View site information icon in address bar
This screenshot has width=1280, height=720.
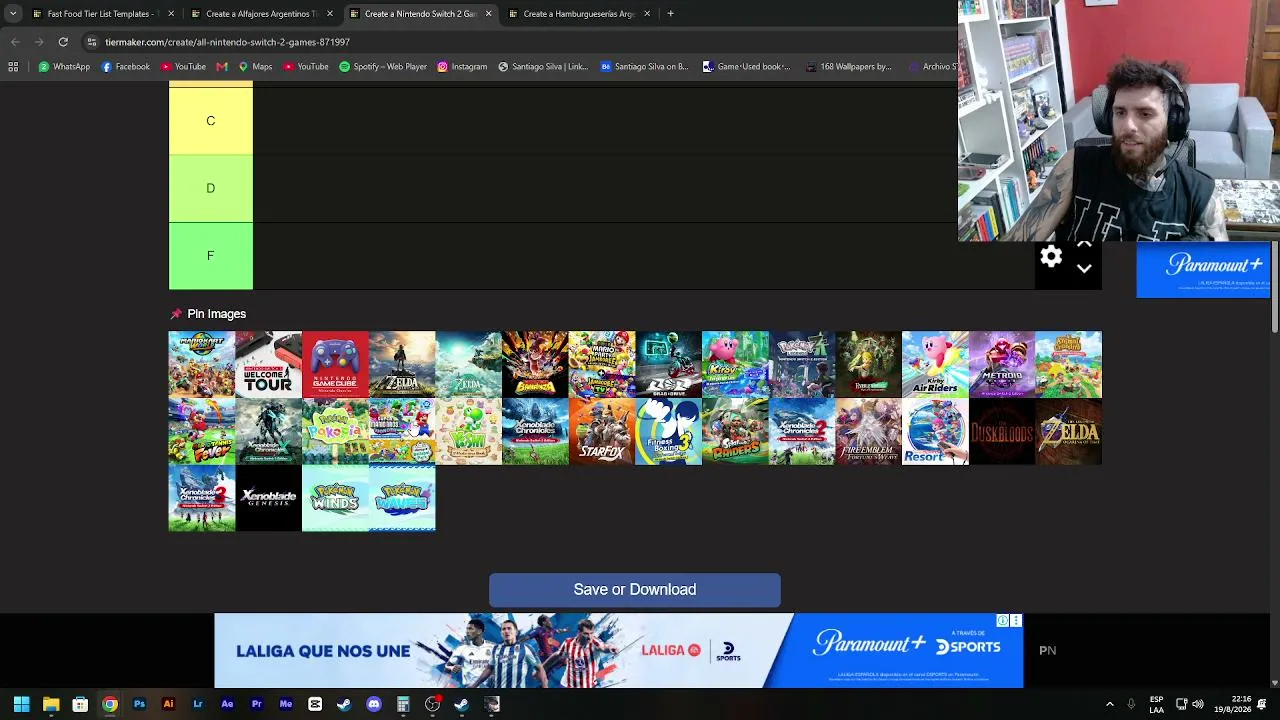(x=91, y=42)
